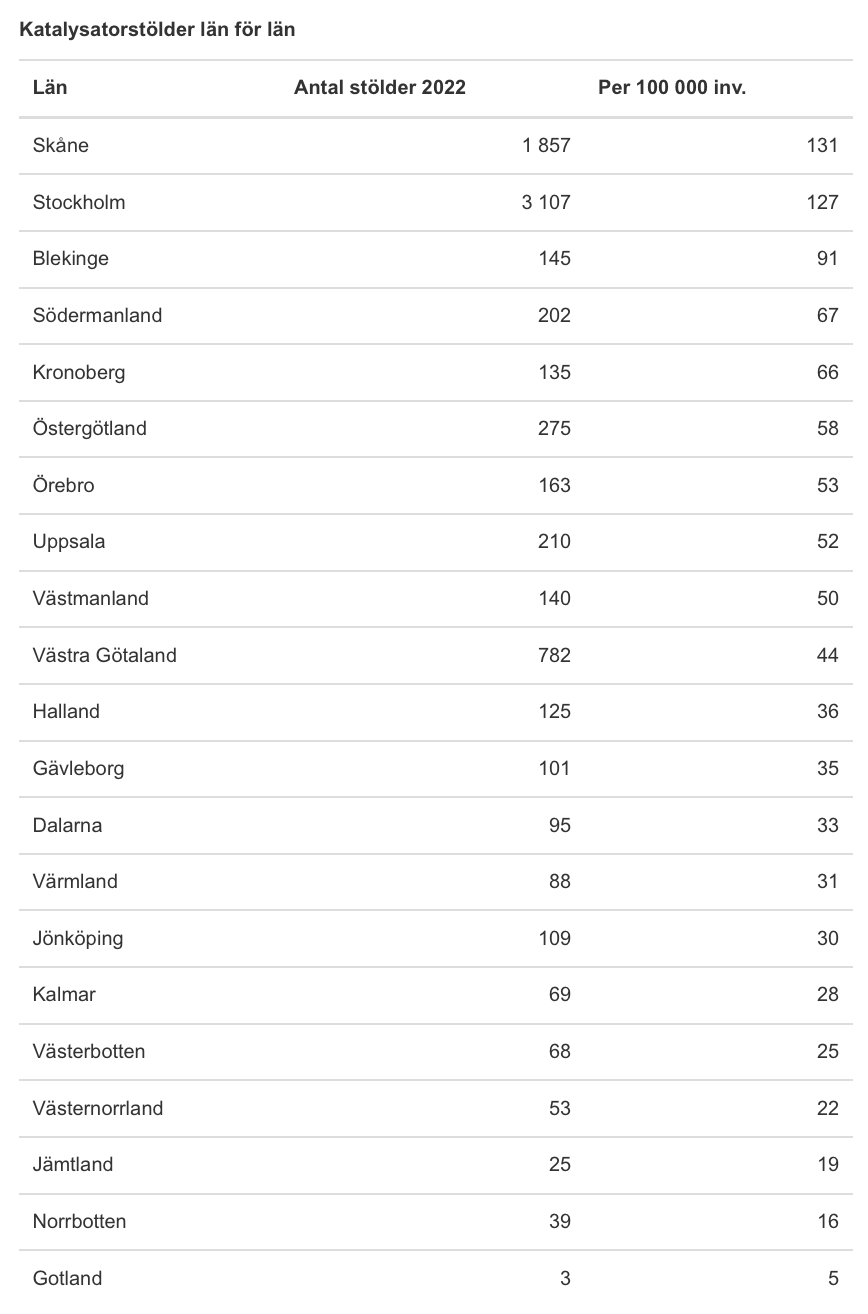Click the Gotland row label
The width and height of the screenshot is (868, 1314).
click(x=67, y=1278)
